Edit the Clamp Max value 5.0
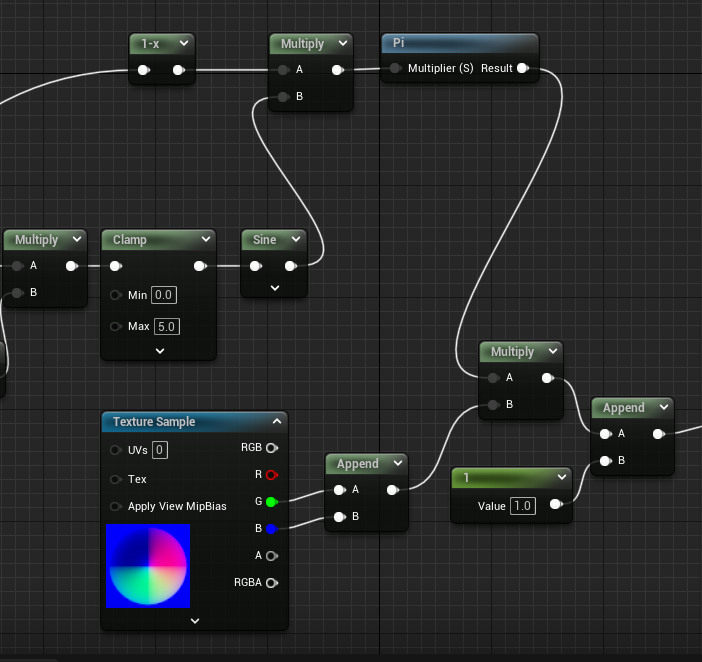702x662 pixels. [x=167, y=326]
